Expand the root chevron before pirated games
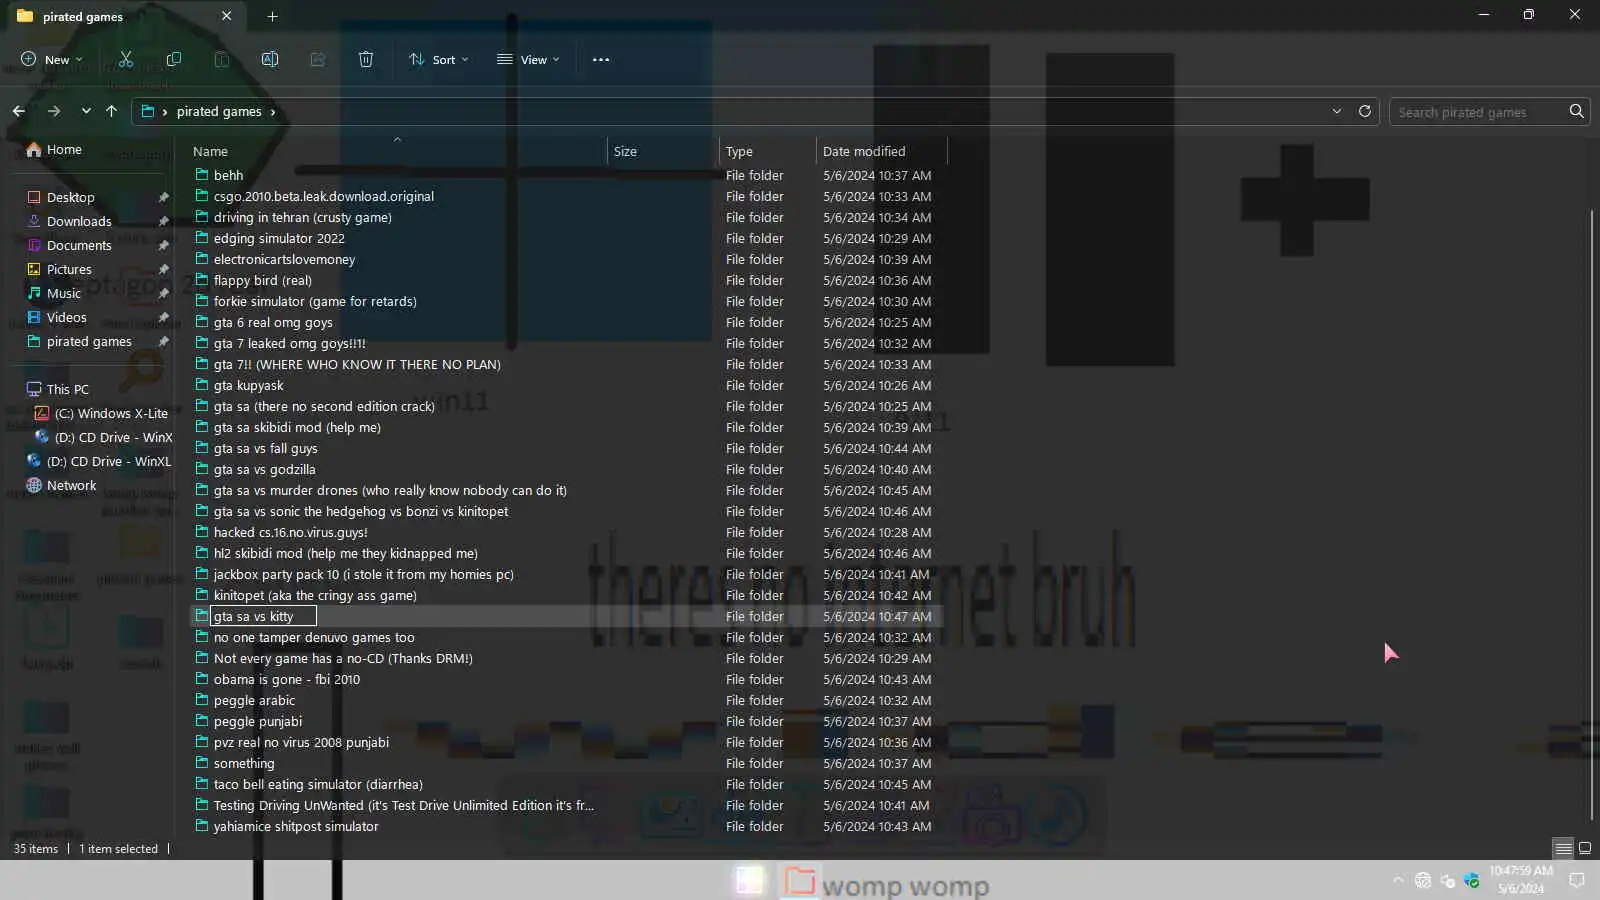The image size is (1600, 900). point(165,111)
